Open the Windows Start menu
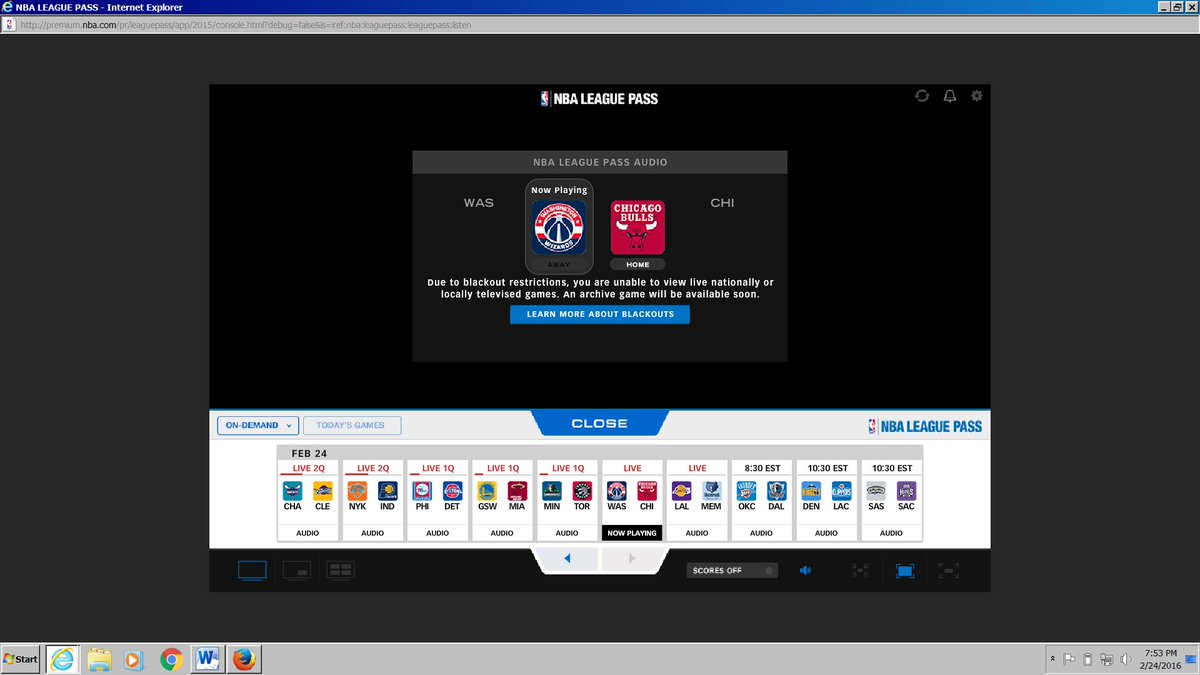1200x675 pixels. 20,659
